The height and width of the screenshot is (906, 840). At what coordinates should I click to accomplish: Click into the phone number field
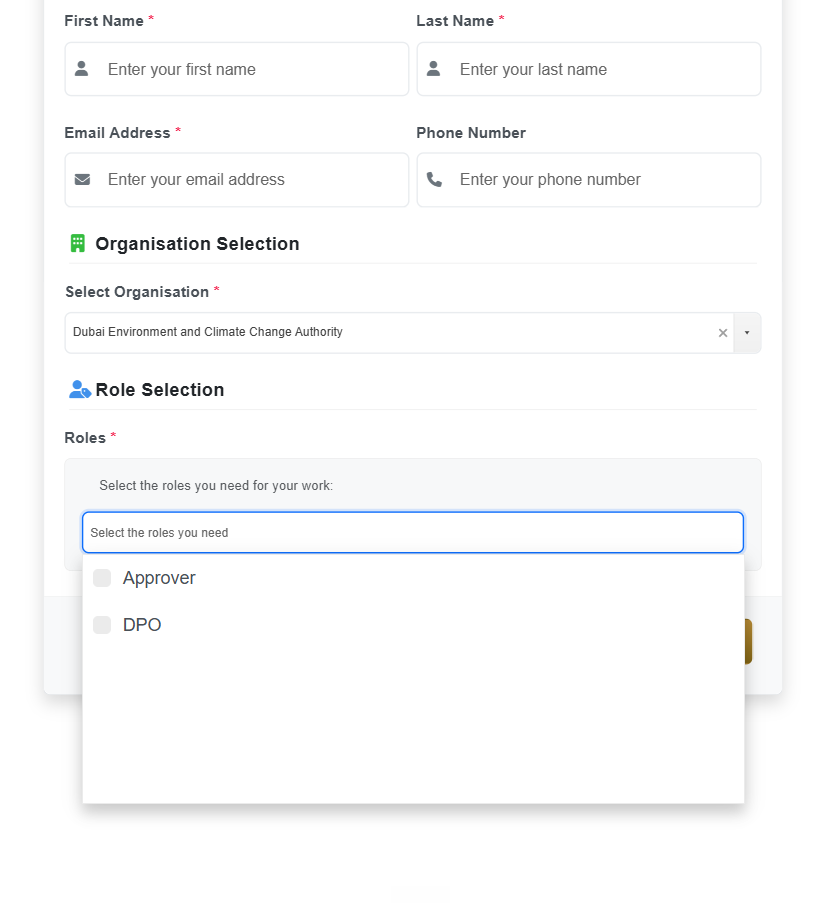tap(589, 180)
